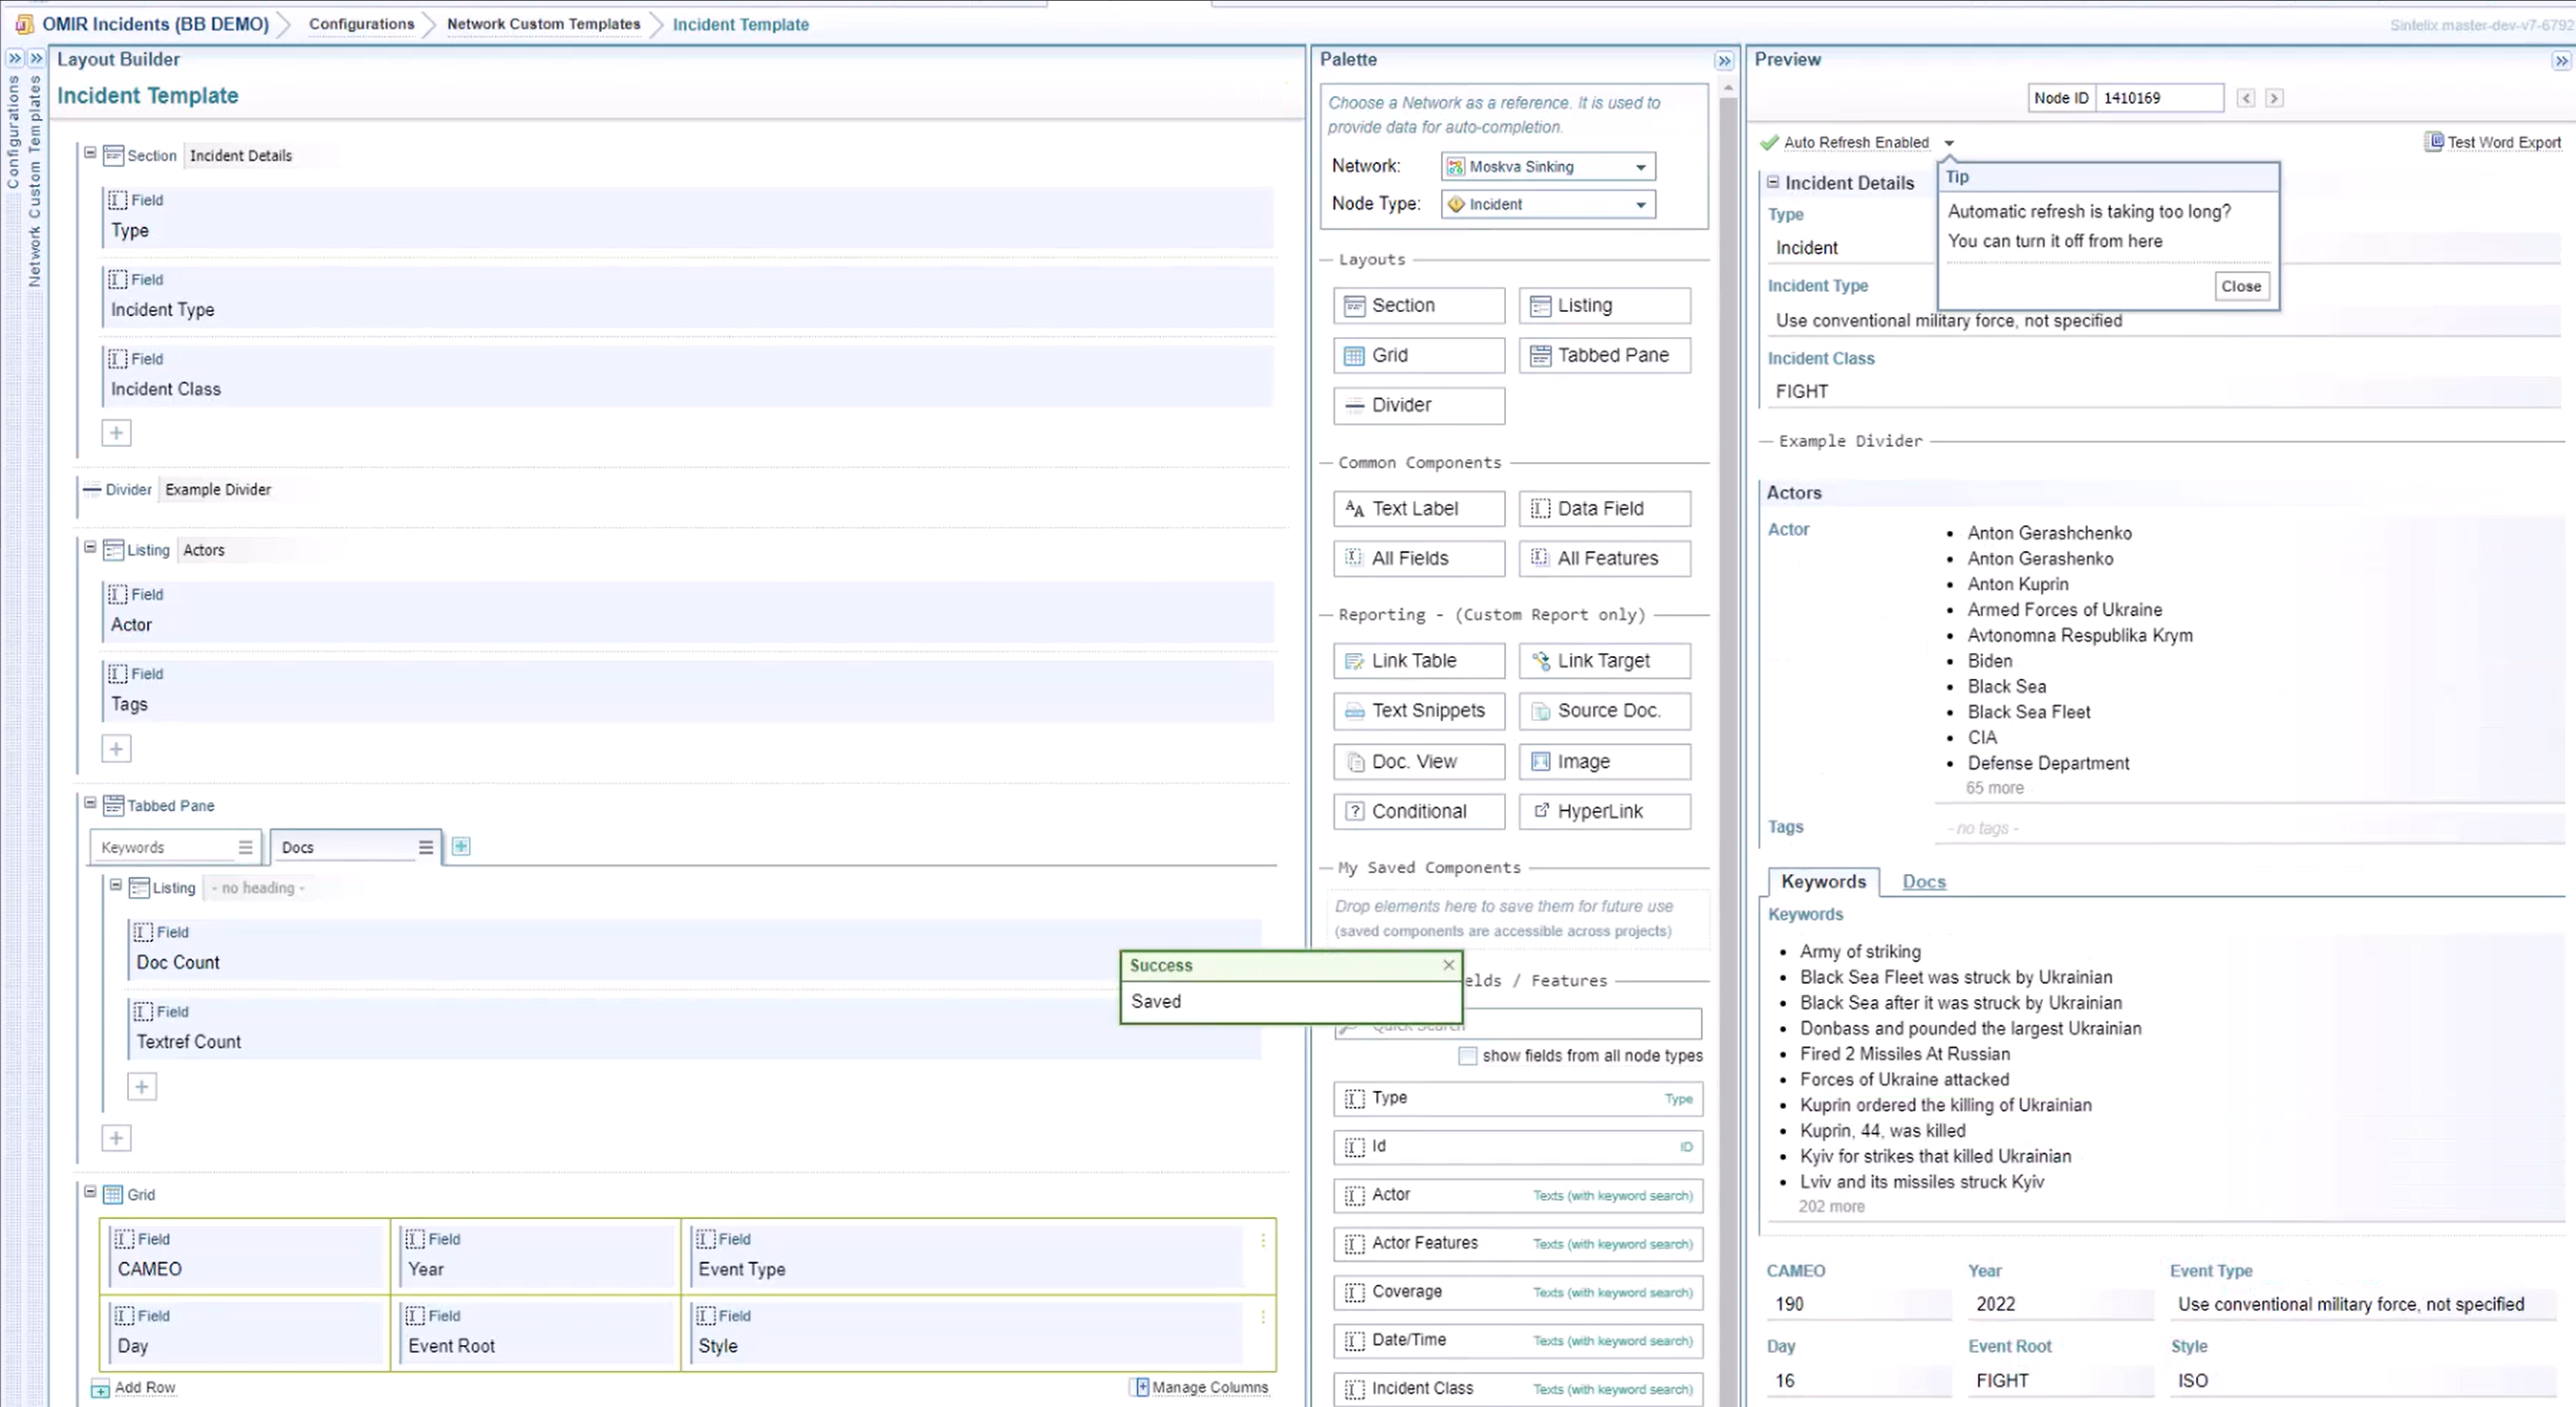Collapse the Palette panel with double arrows
This screenshot has height=1407, width=2576.
click(x=1724, y=61)
